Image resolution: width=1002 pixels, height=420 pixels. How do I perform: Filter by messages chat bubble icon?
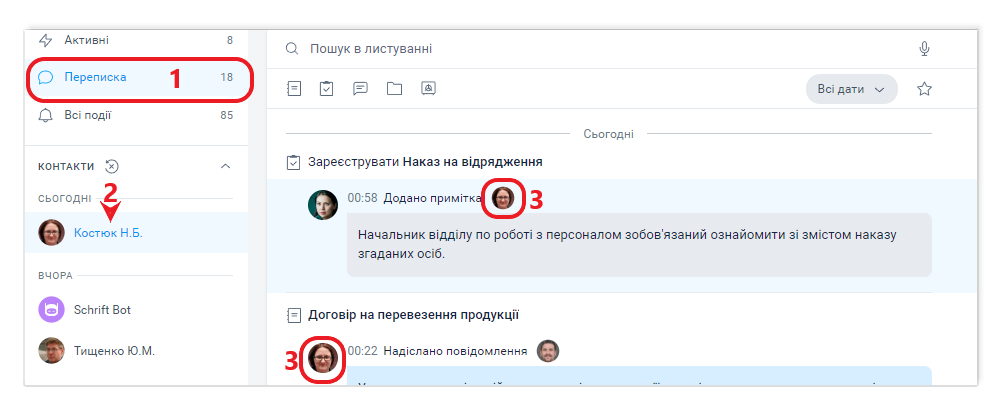click(360, 89)
